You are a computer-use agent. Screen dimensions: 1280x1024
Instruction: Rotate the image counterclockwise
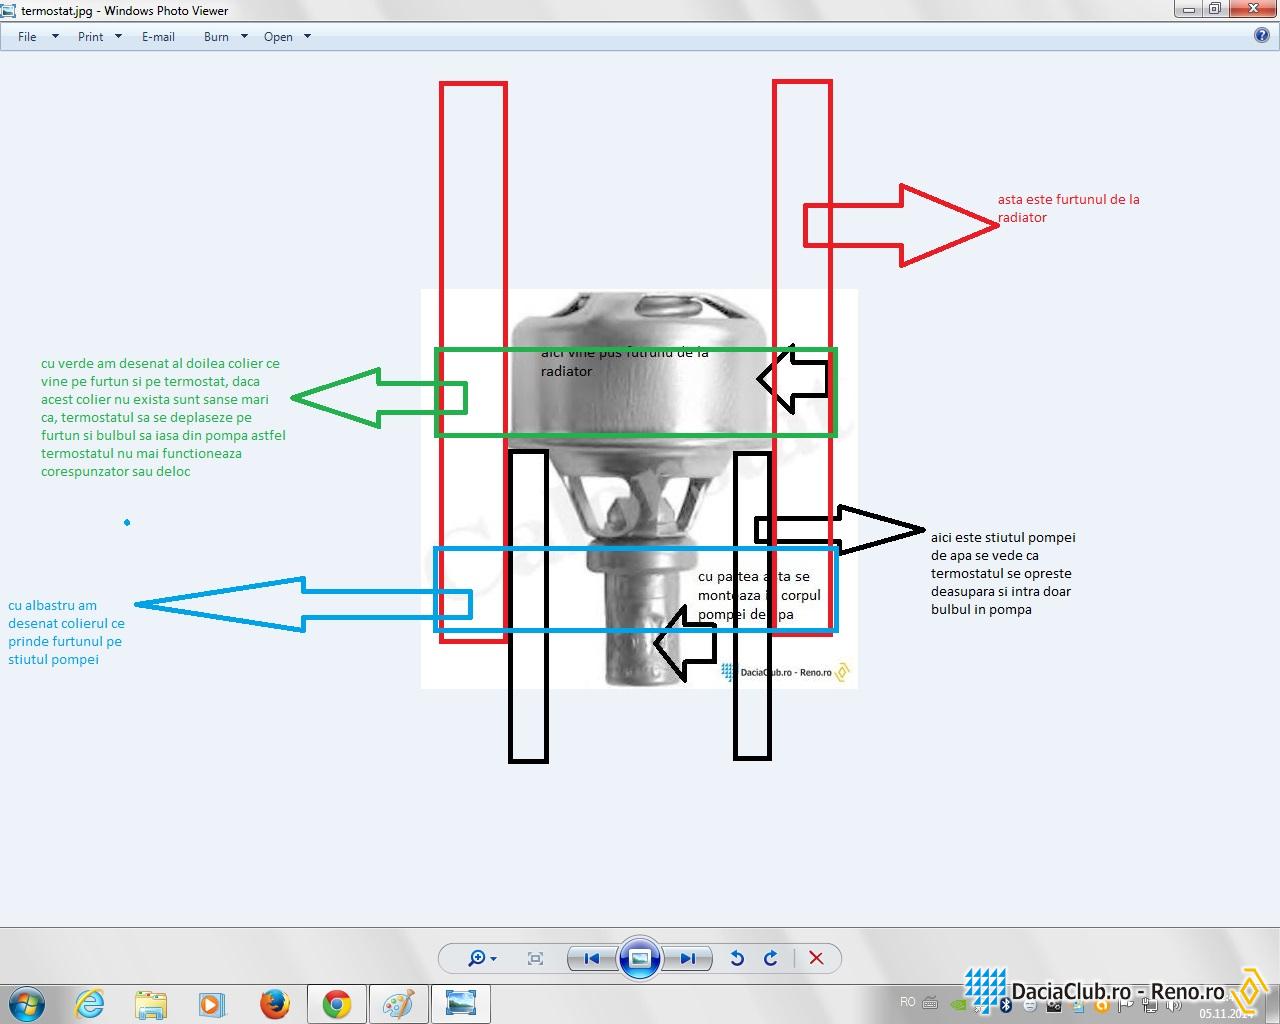(737, 958)
